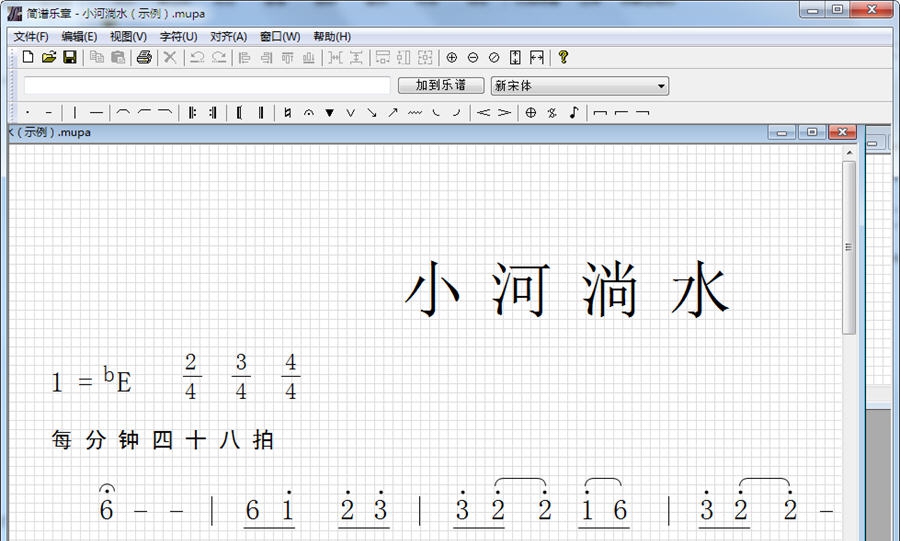Image resolution: width=900 pixels, height=541 pixels.
Task: Open the 文件(F) menu
Action: [31, 37]
